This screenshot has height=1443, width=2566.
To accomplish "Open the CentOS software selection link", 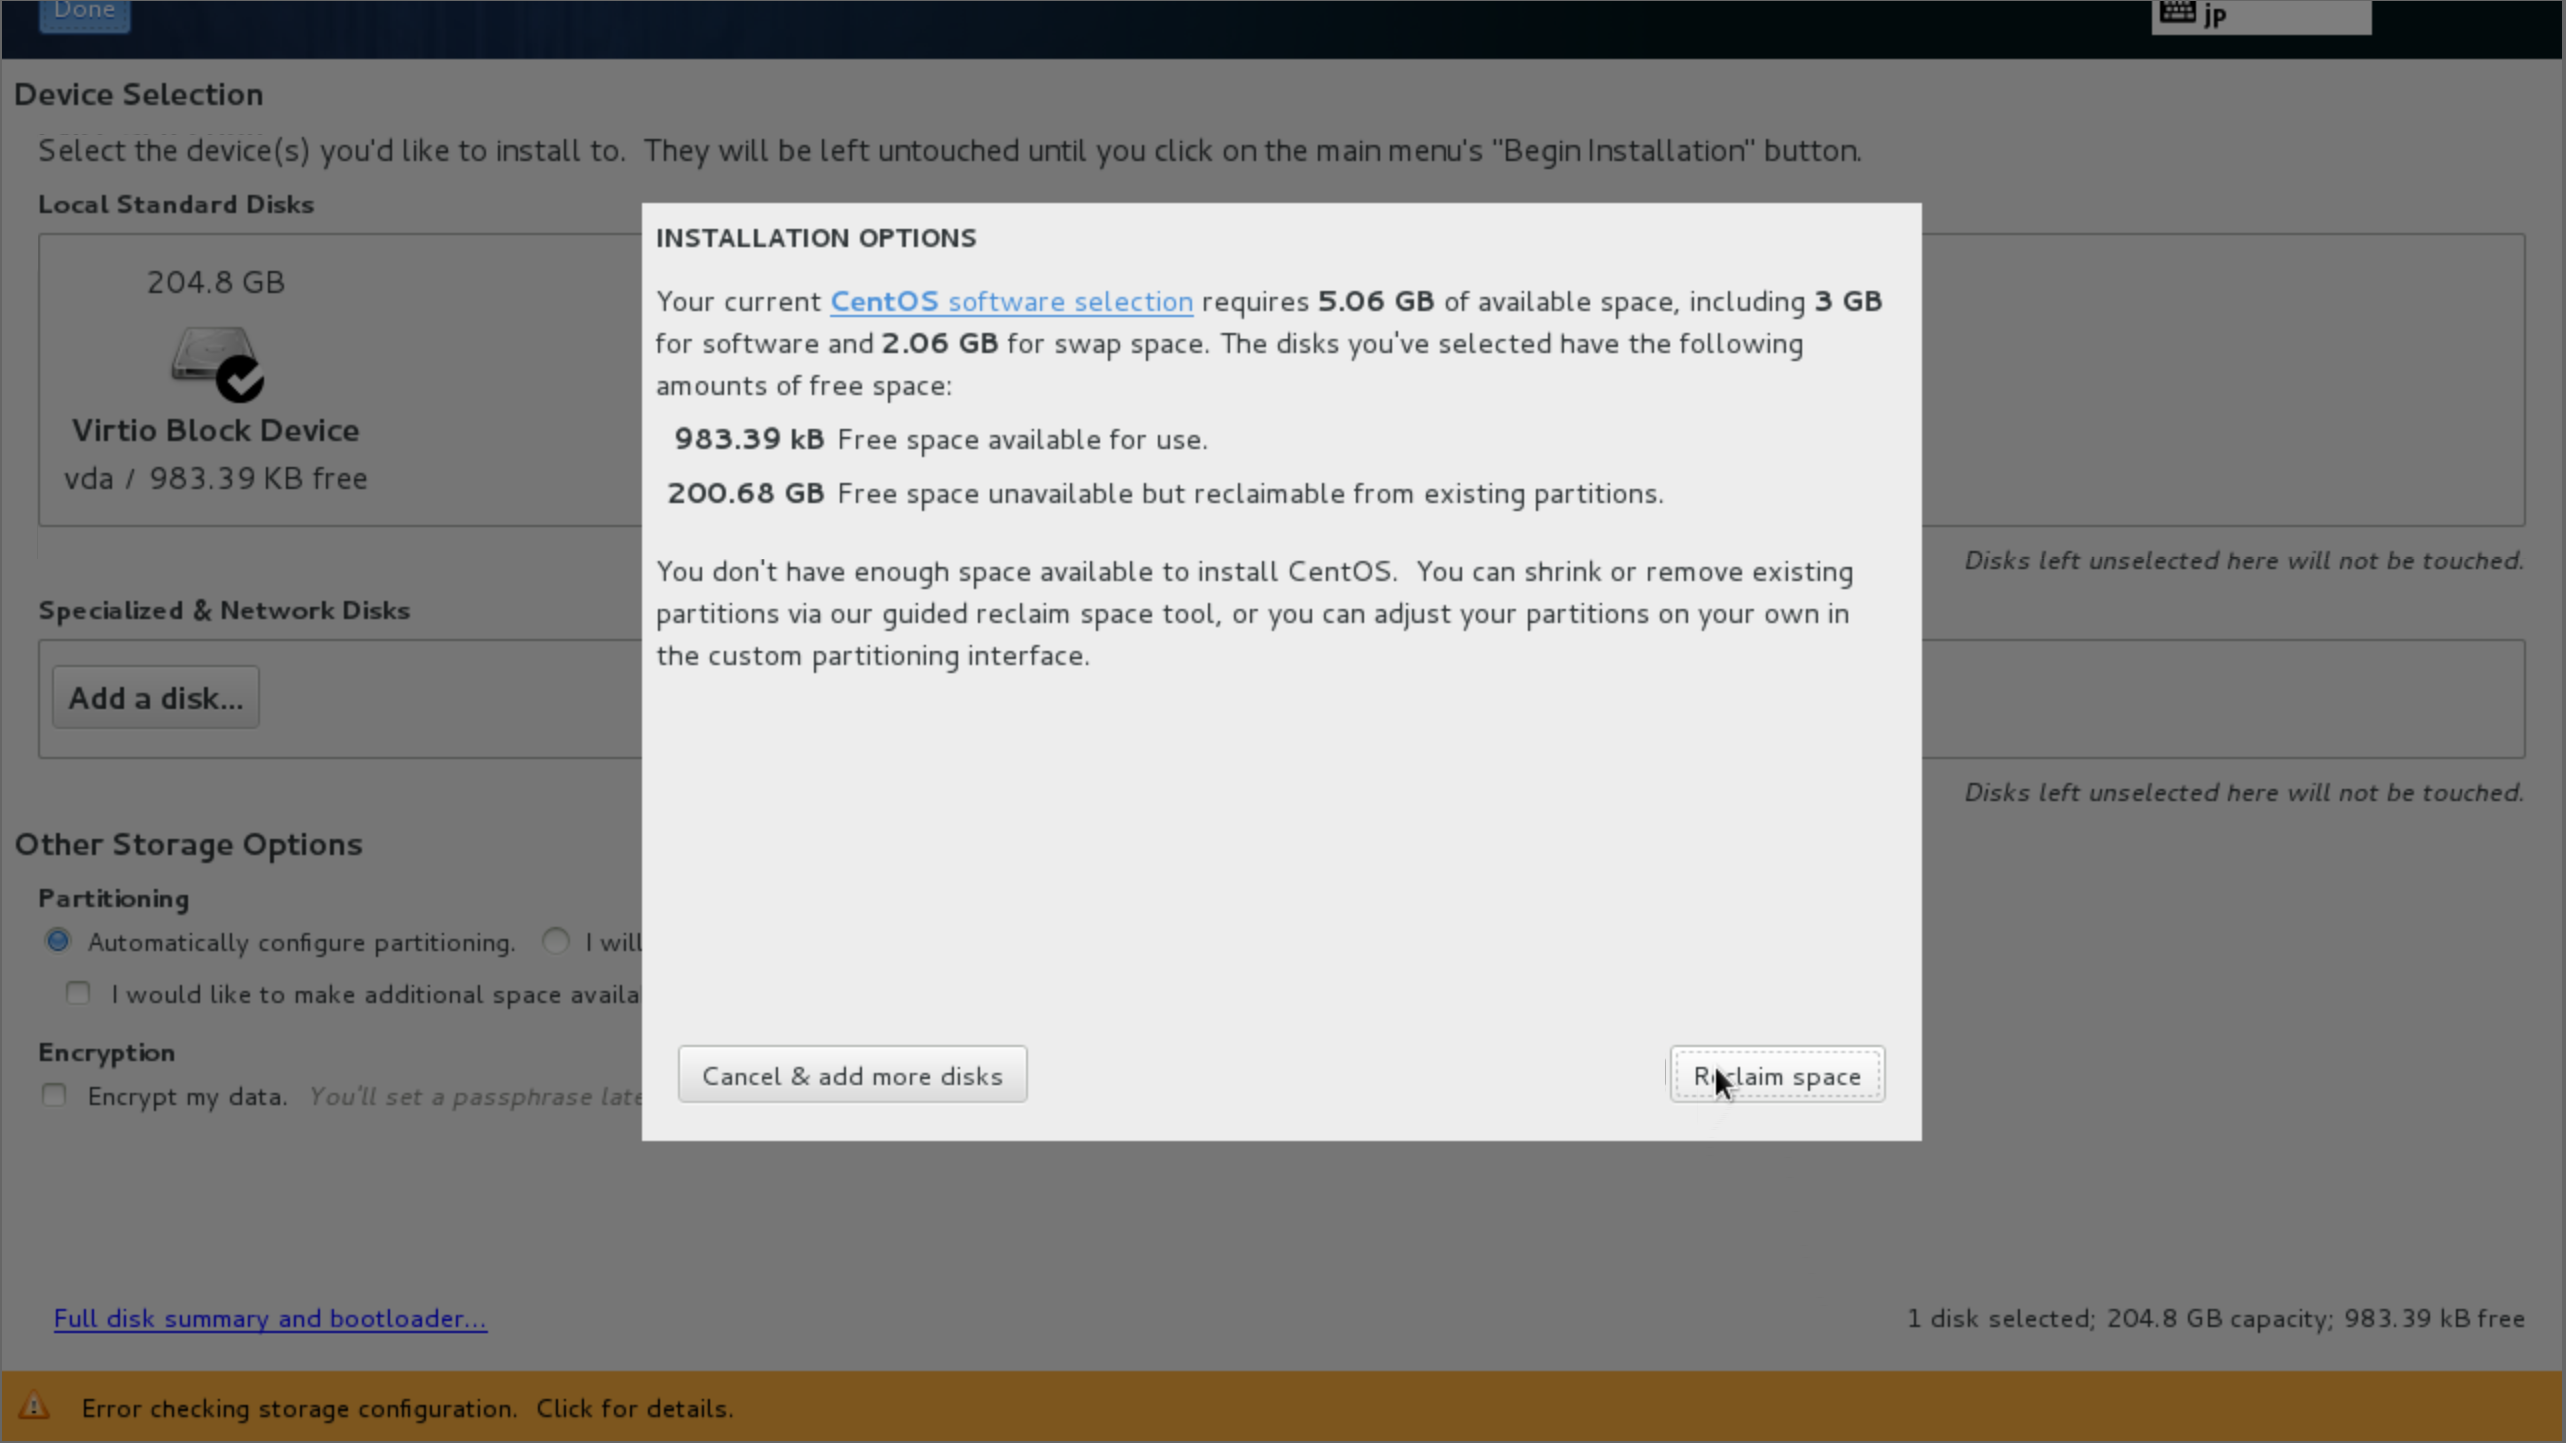I will coord(1011,301).
